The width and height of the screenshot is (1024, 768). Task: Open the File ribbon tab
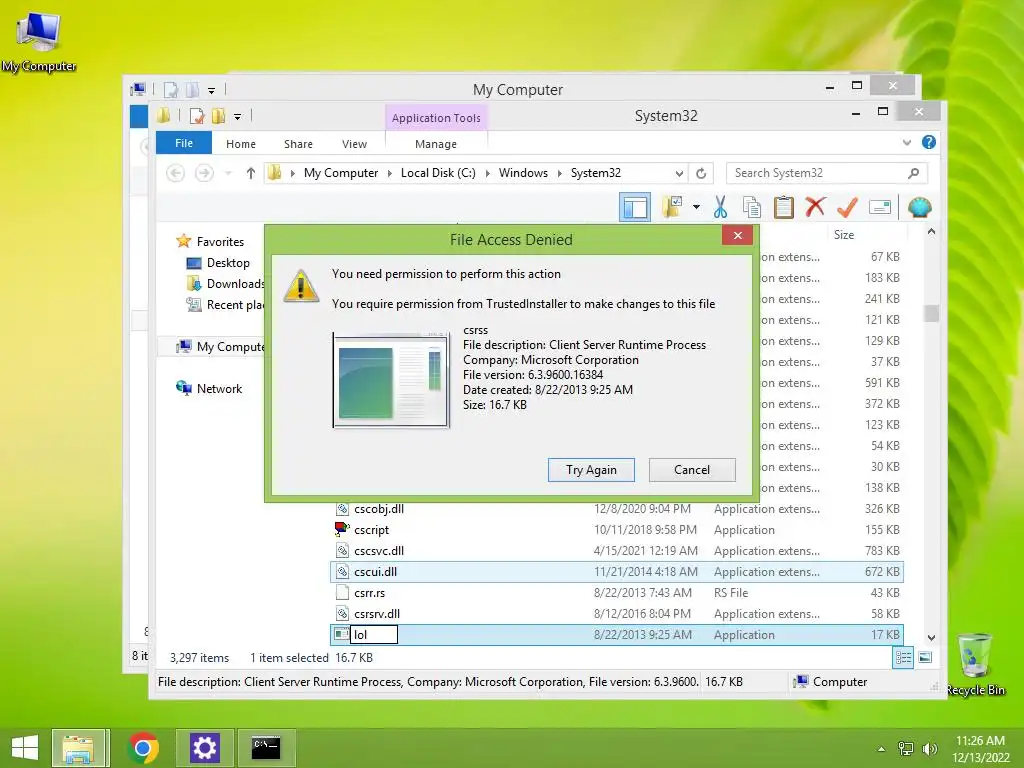click(x=184, y=143)
